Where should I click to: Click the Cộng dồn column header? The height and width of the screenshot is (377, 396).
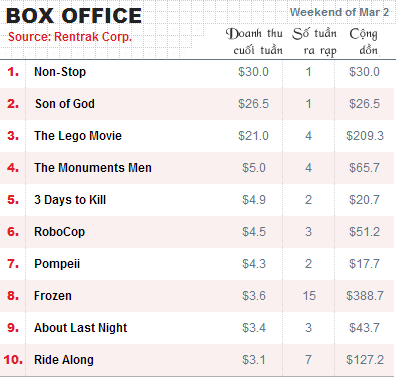(364, 42)
